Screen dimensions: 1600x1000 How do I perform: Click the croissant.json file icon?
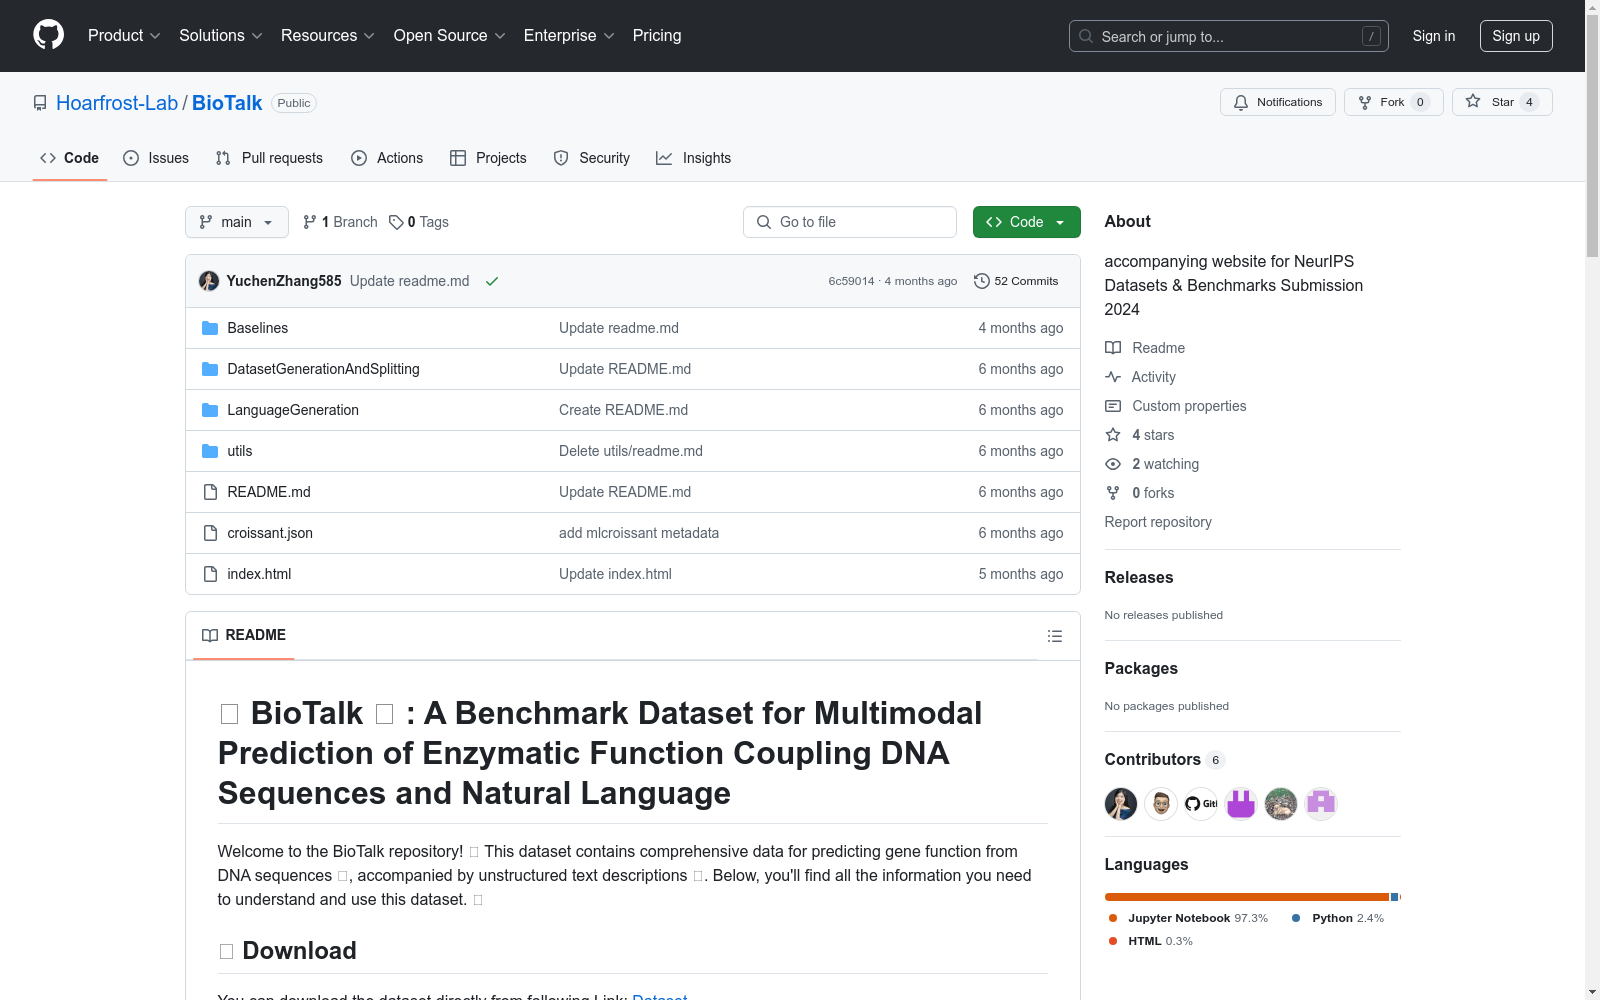[210, 533]
